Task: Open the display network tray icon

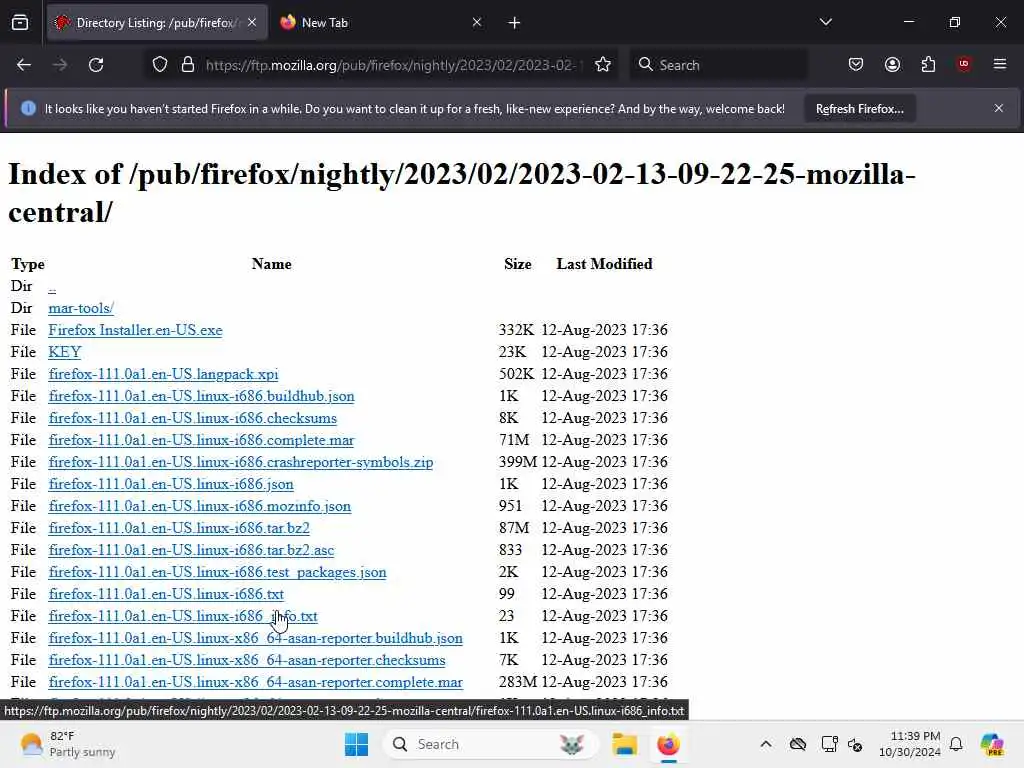Action: [829, 744]
